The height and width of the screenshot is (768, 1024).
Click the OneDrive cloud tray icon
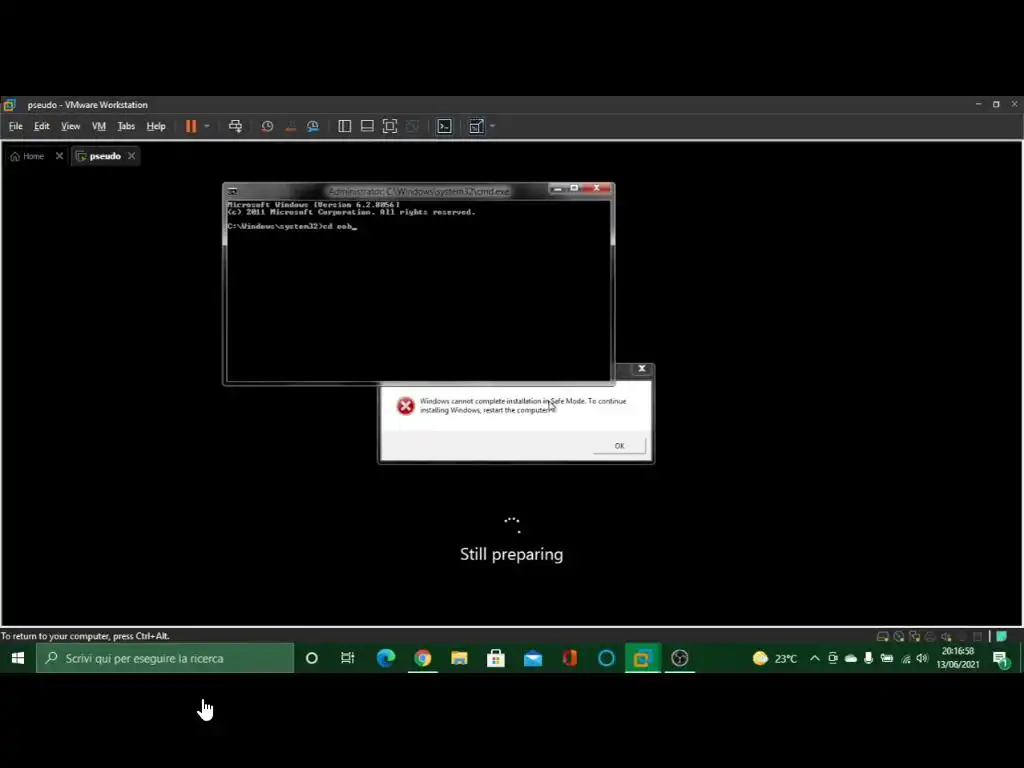tap(851, 658)
